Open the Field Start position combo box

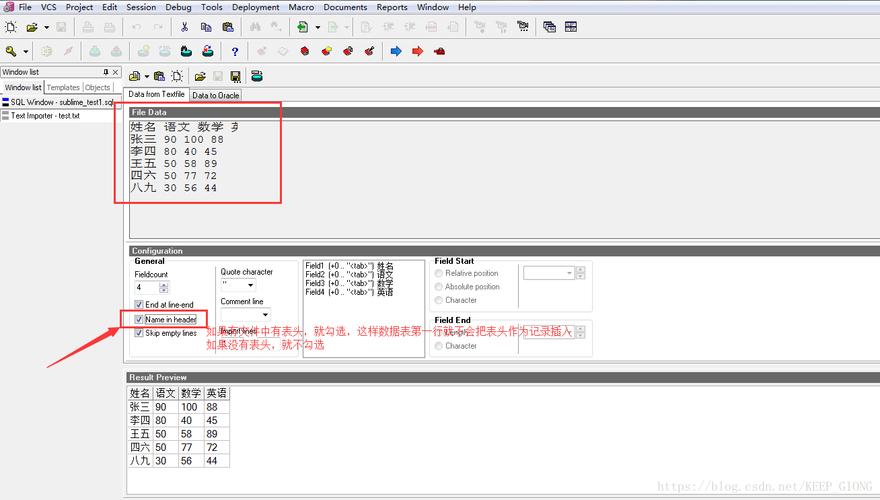pos(548,273)
